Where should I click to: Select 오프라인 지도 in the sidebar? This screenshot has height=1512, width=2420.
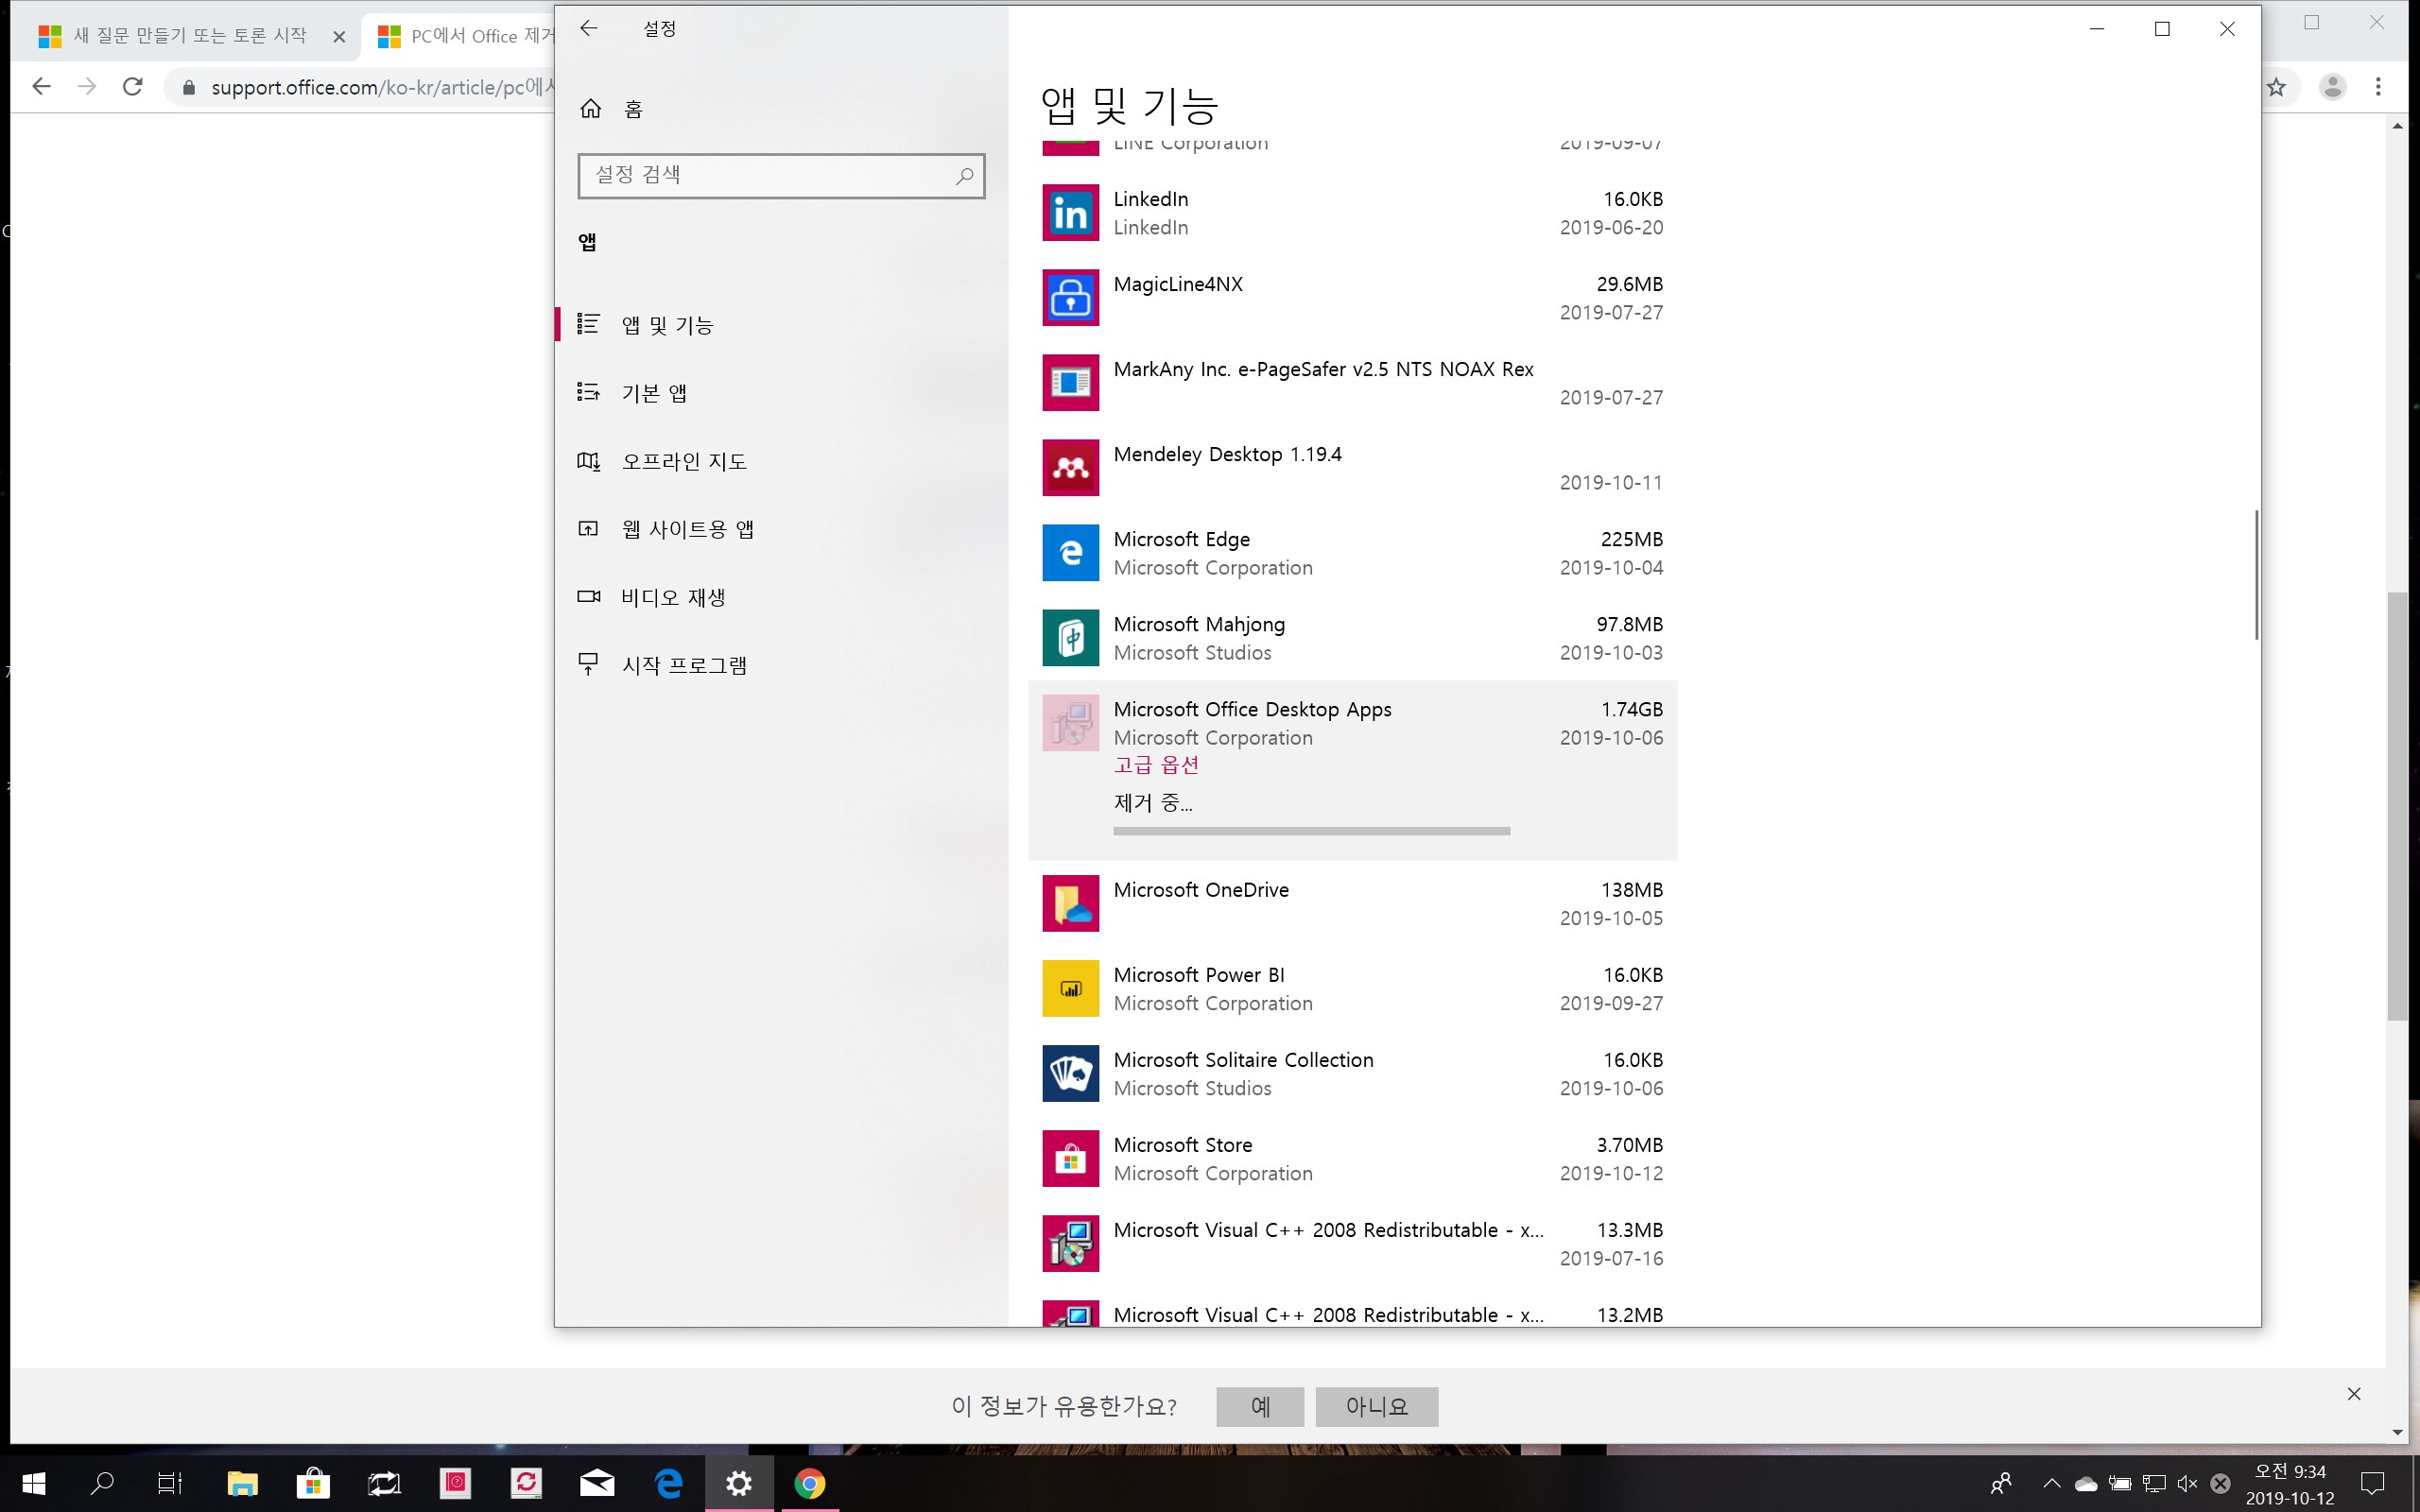coord(684,461)
